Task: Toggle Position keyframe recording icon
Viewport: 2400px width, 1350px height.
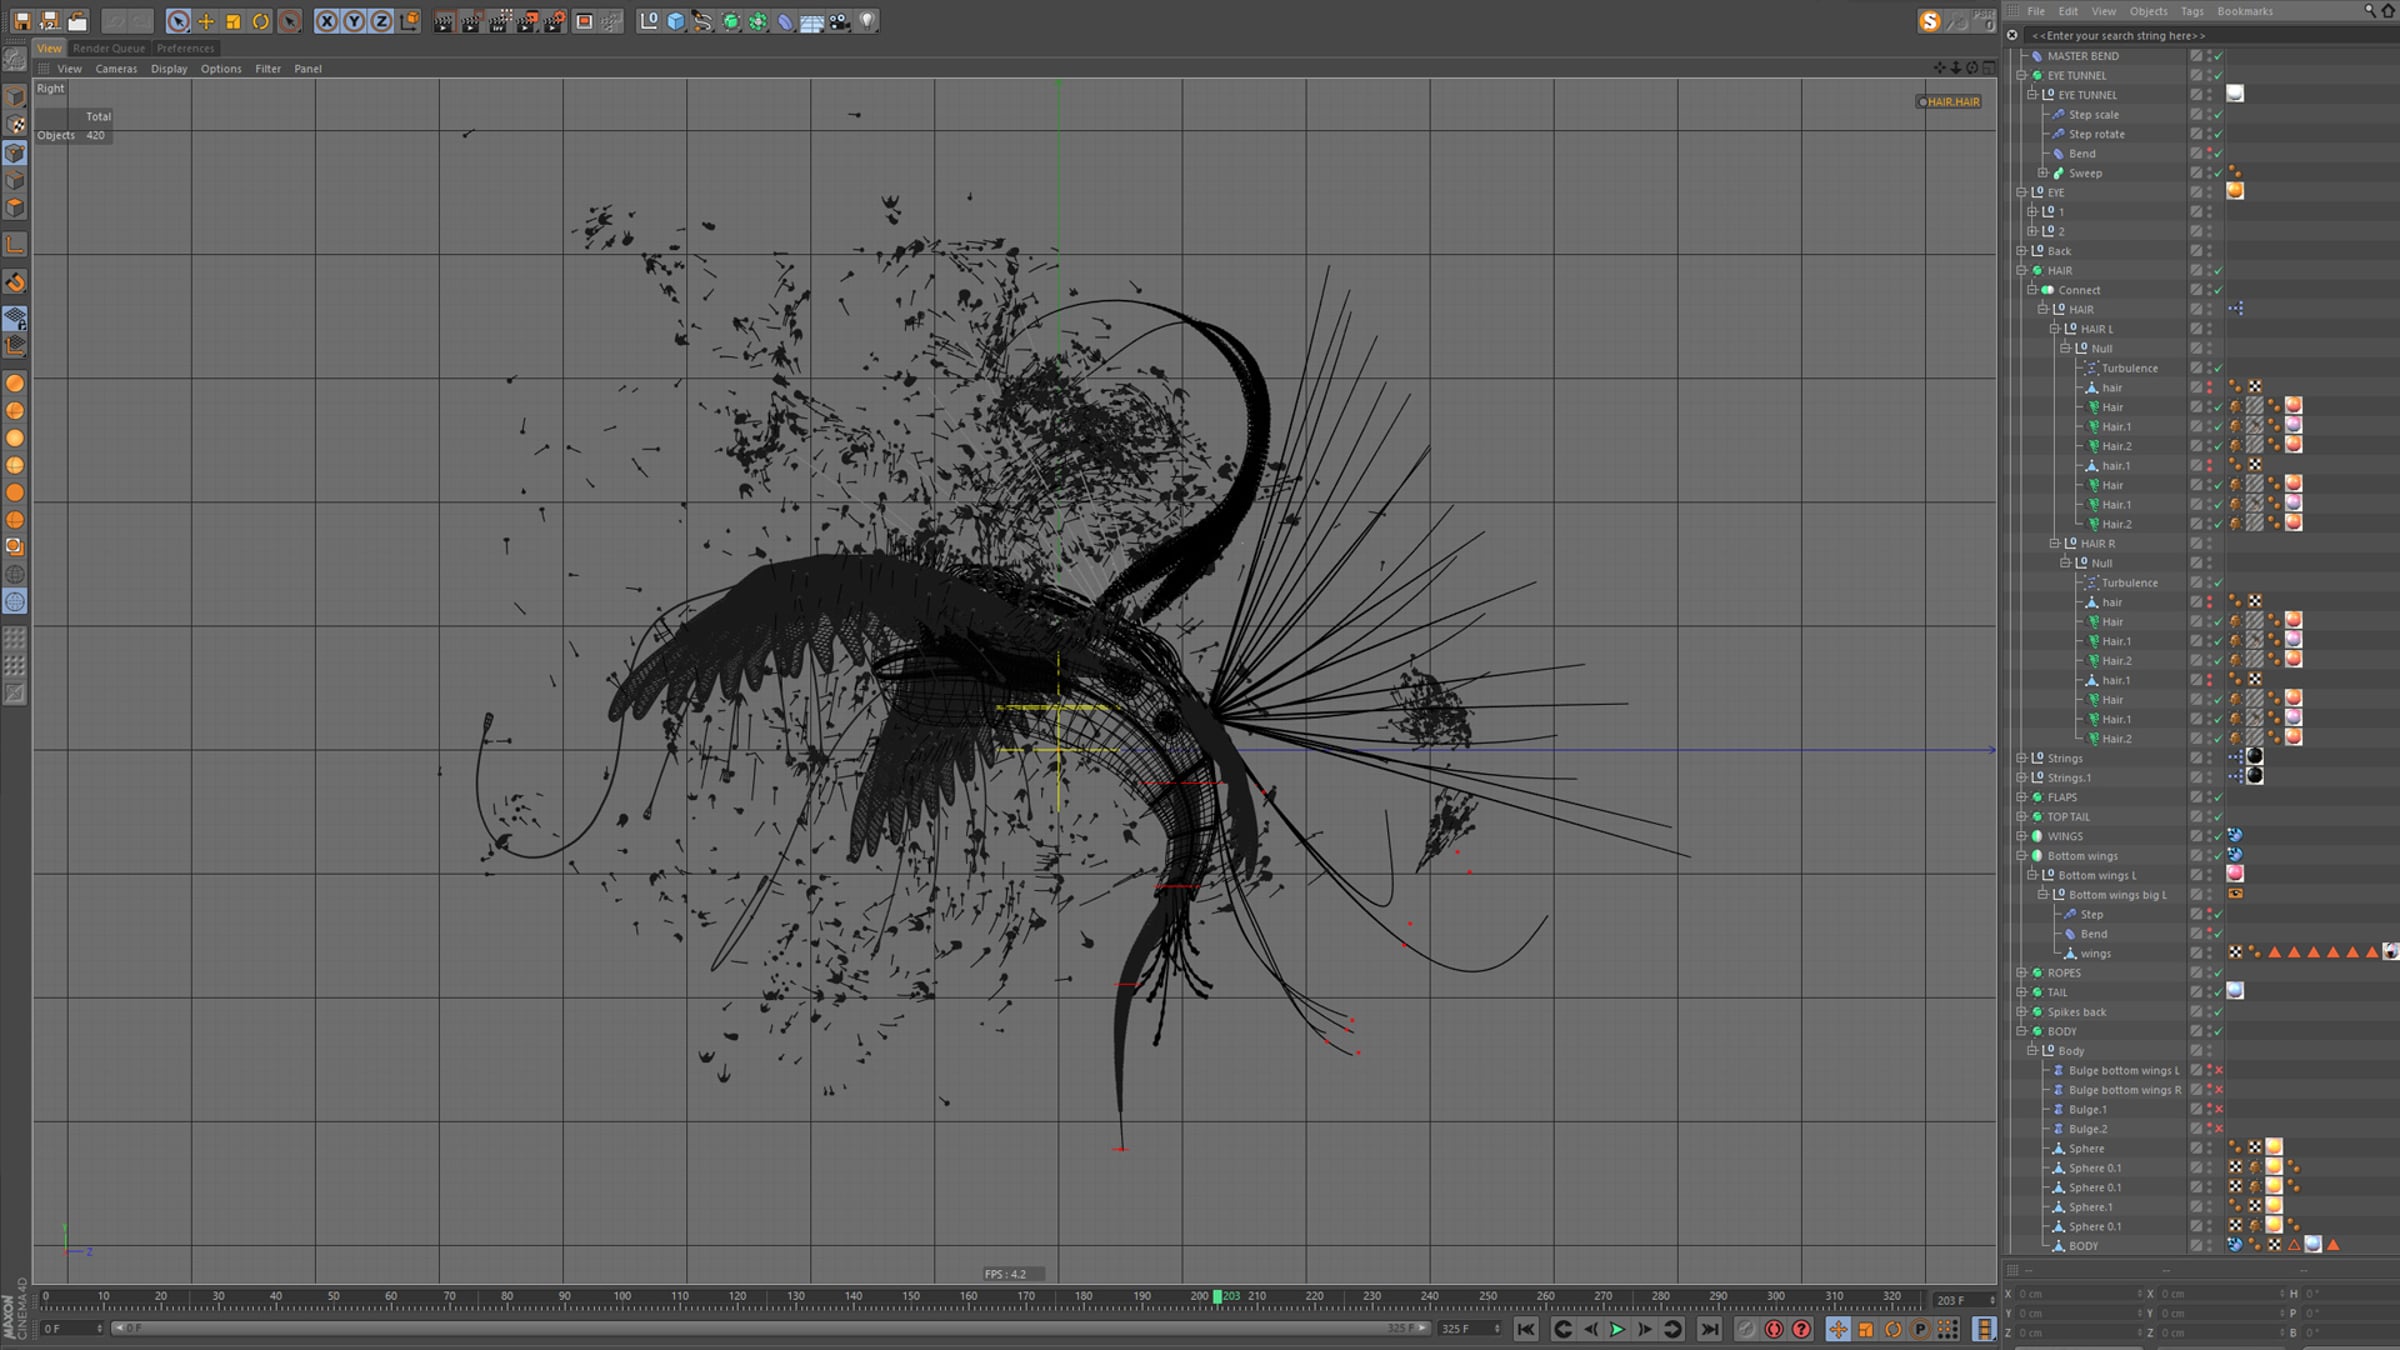Action: tap(1838, 1329)
